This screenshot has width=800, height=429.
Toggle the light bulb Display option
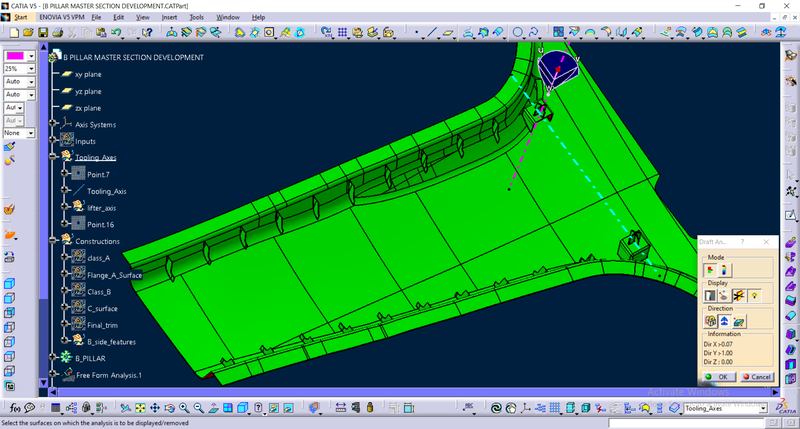[x=755, y=296]
